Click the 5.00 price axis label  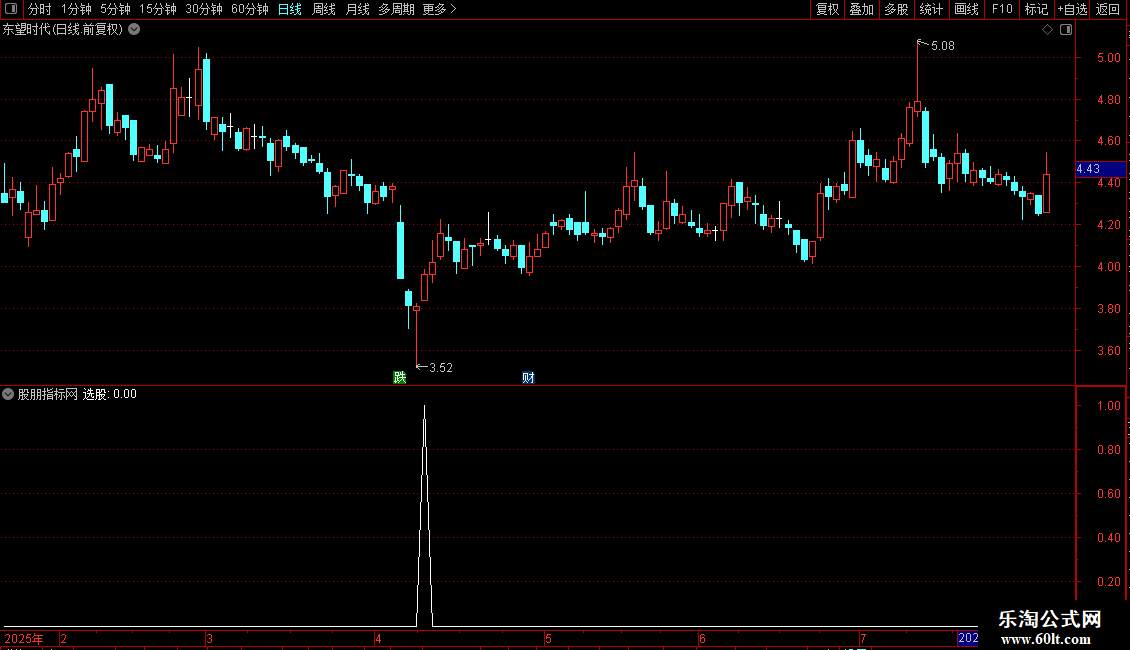[x=1108, y=58]
